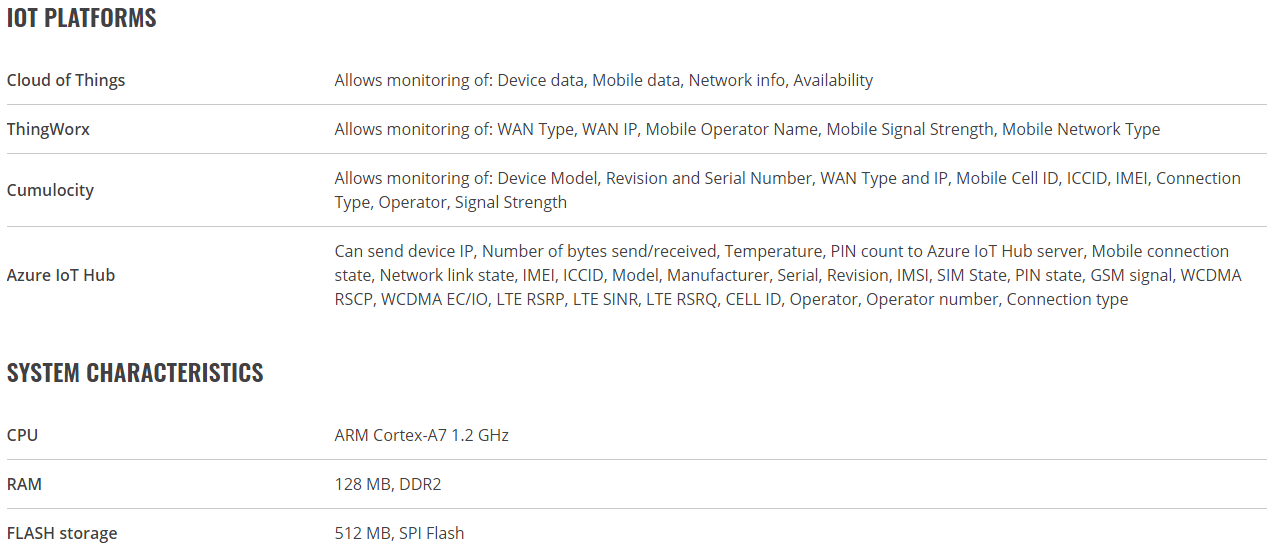Viewport: 1274px width, 554px height.
Task: Select the 512 MB, SPI Flash value
Action: click(x=400, y=533)
